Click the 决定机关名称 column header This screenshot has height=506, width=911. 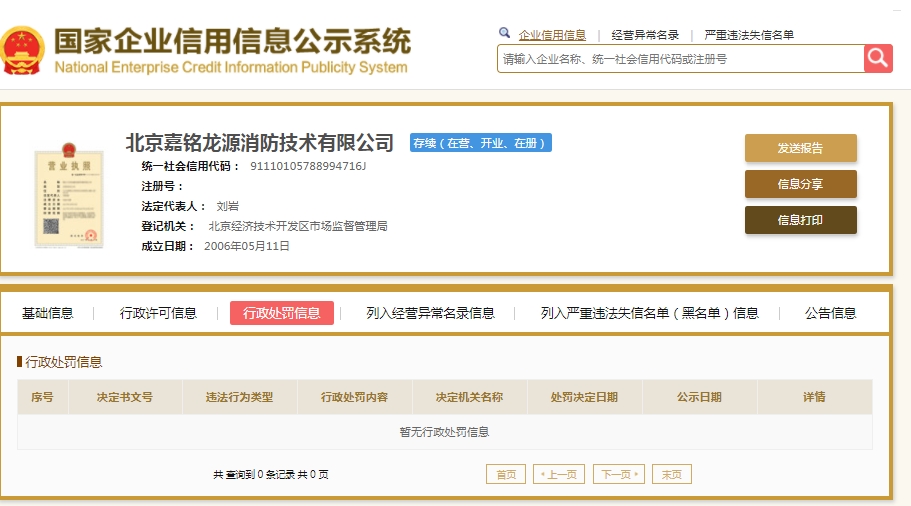click(x=469, y=397)
